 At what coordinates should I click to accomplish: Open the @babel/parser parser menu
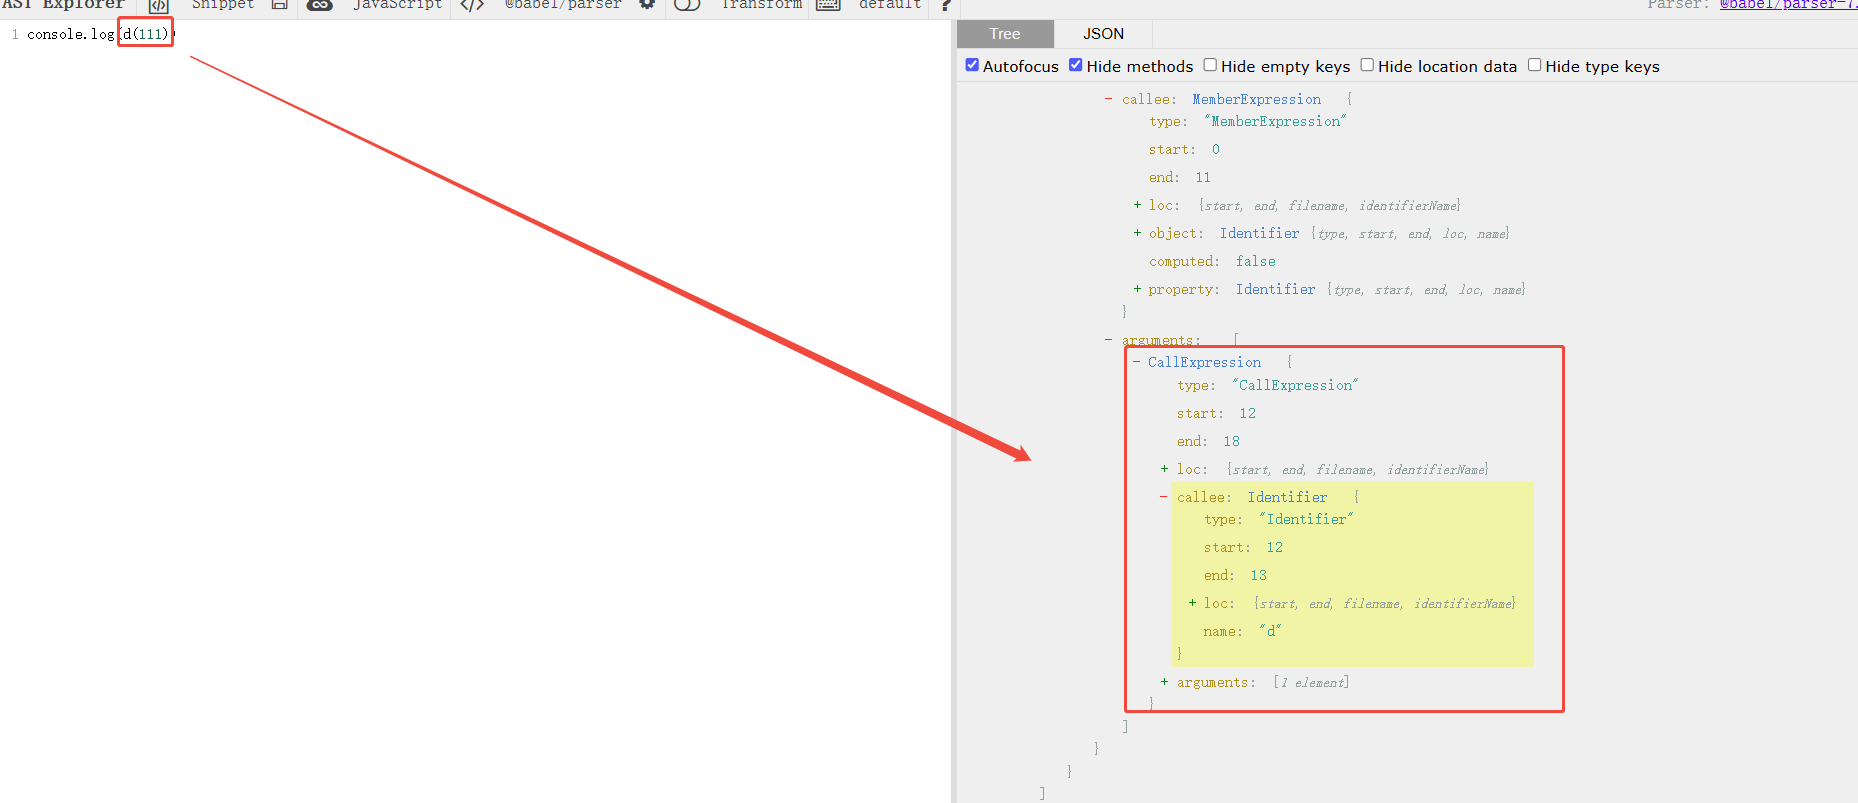tap(563, 5)
